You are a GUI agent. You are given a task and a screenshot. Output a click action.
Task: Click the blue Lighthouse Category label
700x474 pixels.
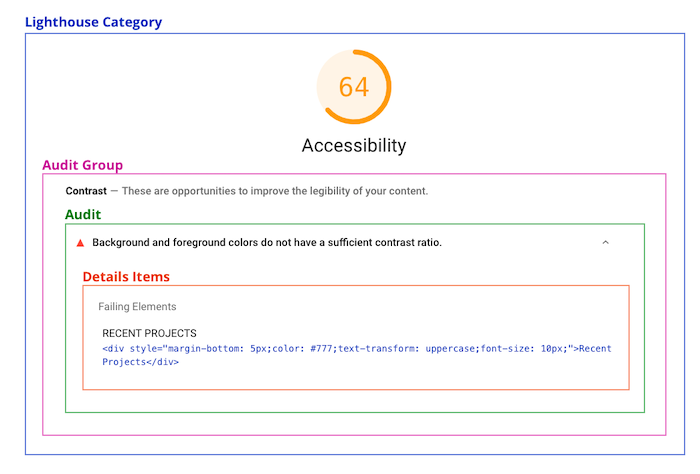(93, 22)
